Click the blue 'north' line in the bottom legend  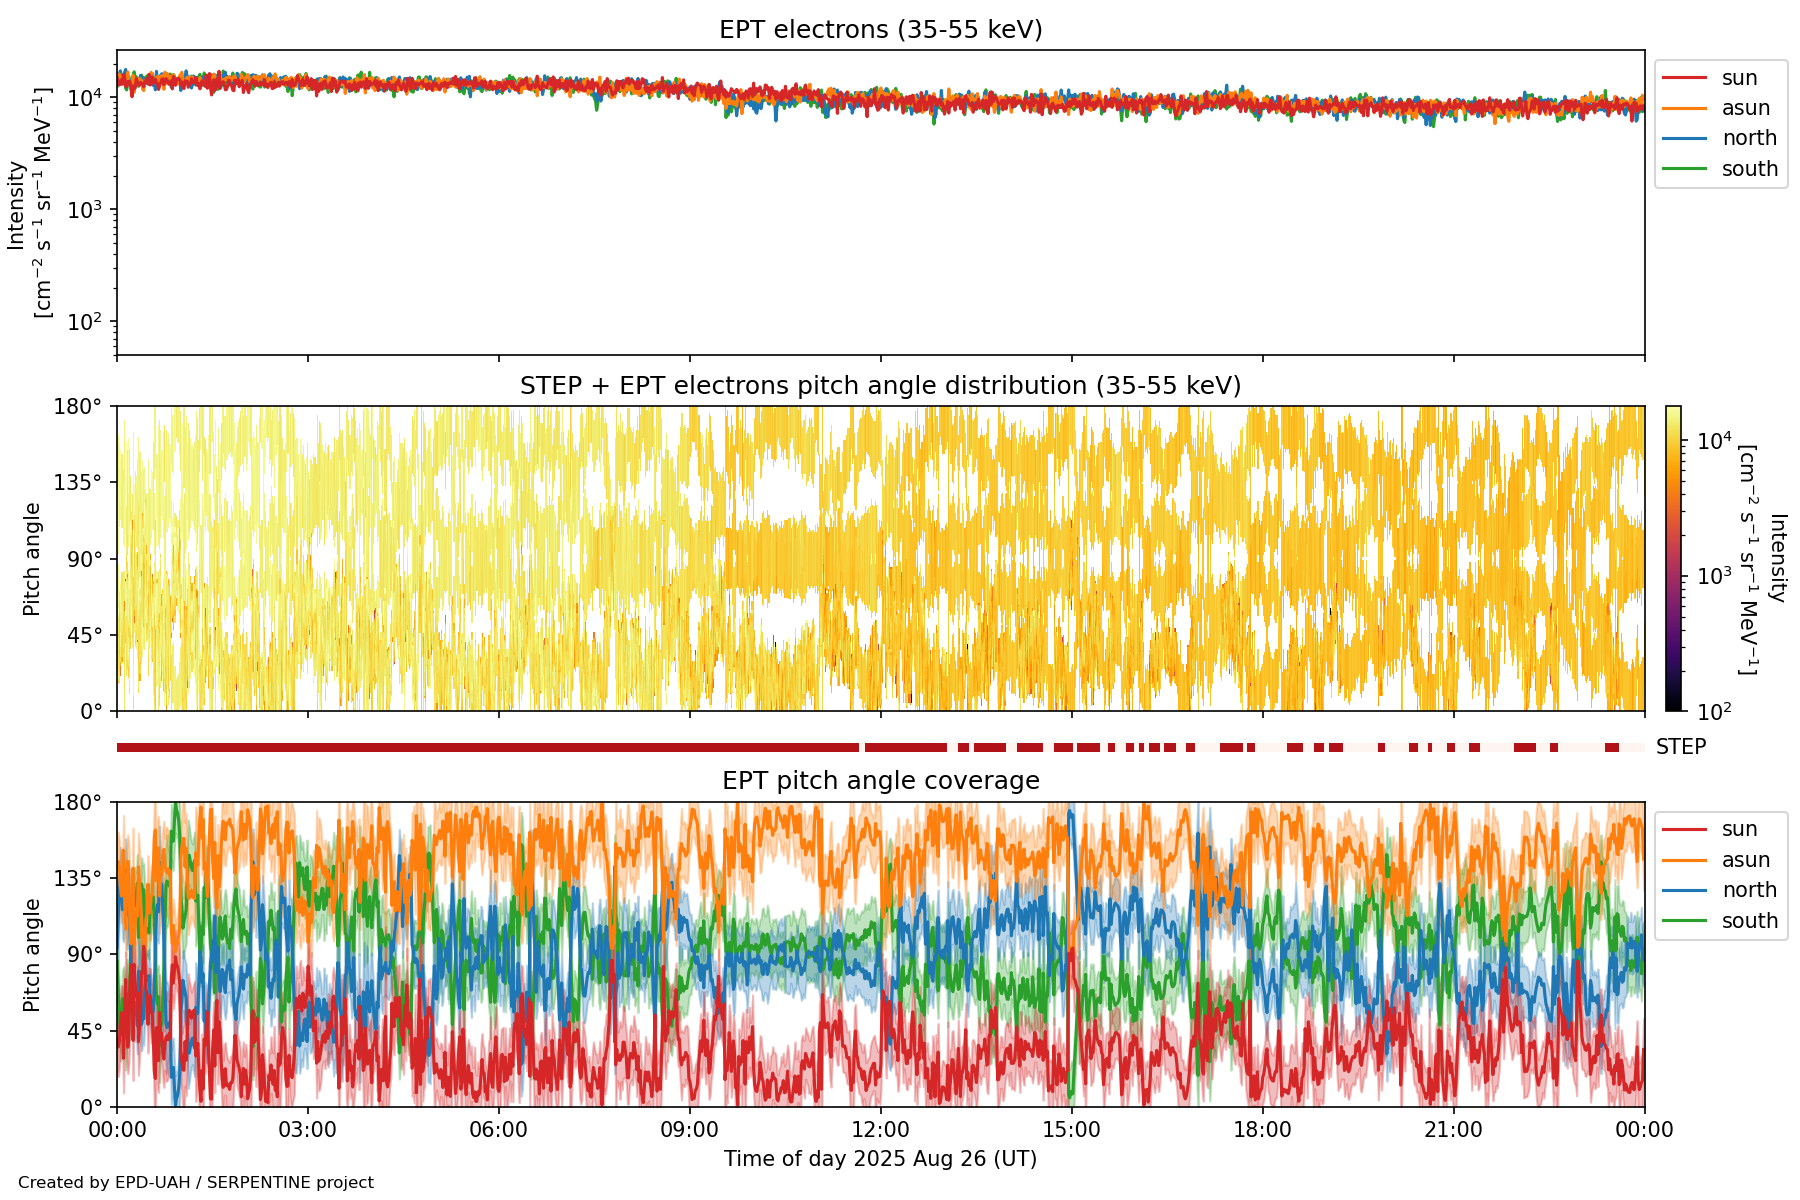[1684, 890]
